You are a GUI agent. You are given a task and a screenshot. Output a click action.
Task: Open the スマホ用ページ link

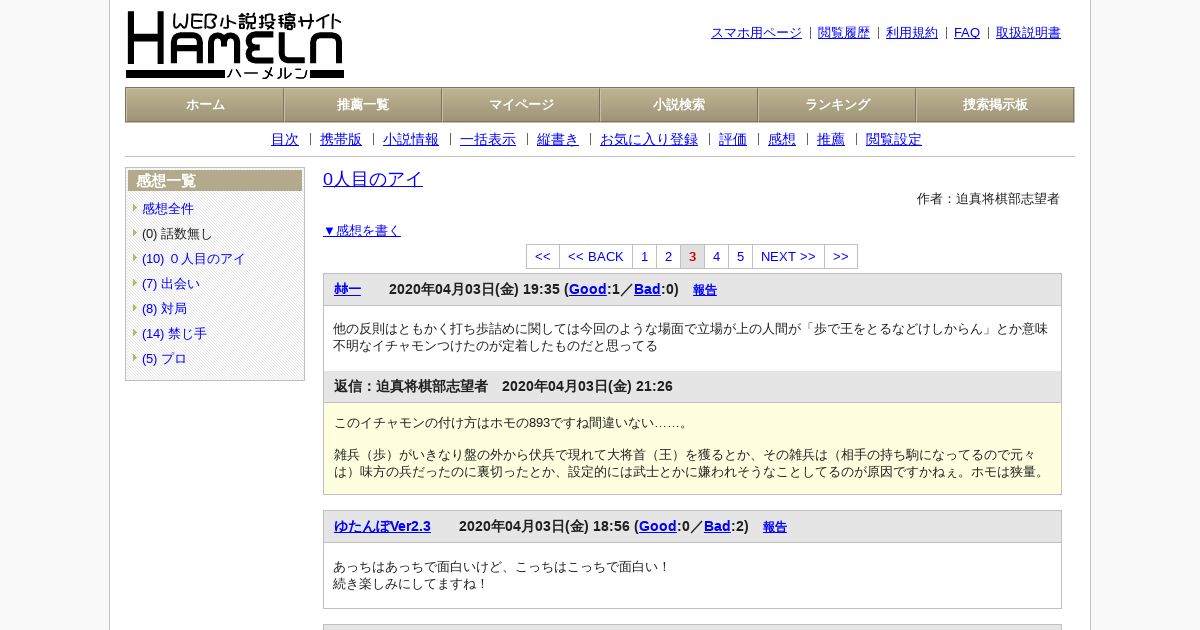coord(756,32)
